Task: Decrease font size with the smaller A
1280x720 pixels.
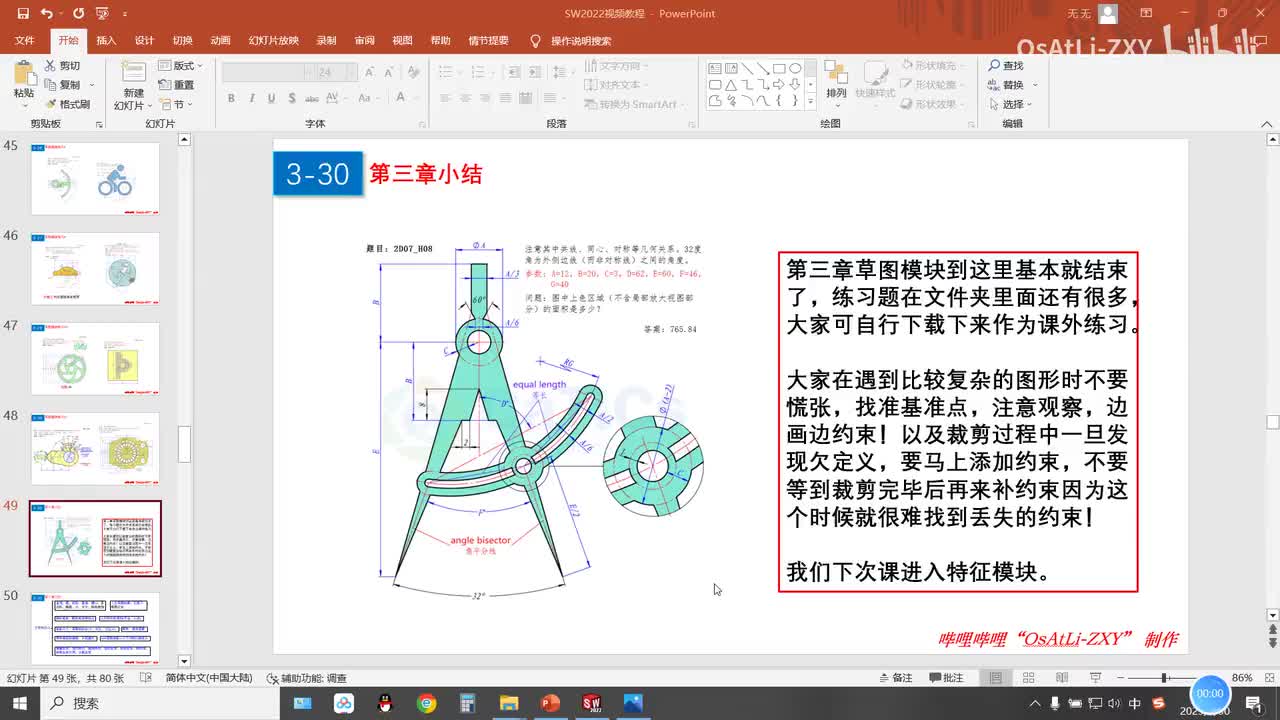Action: [x=390, y=73]
